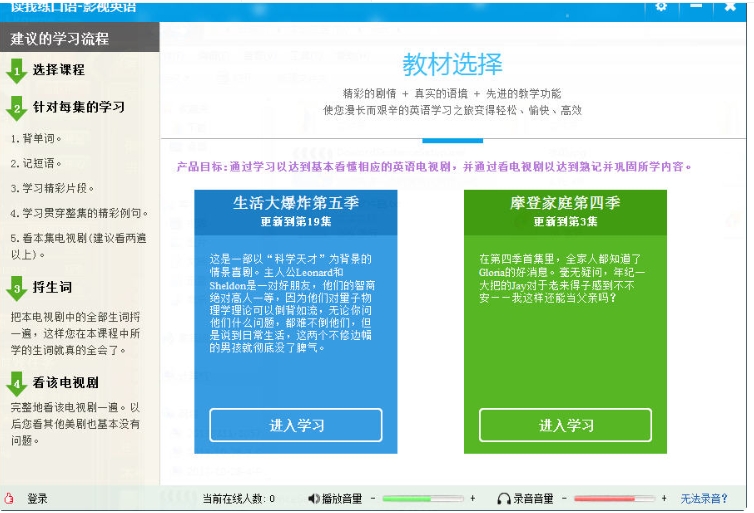Enter study for 生活大爆炸第五季
The width and height of the screenshot is (754, 513).
tap(296, 425)
